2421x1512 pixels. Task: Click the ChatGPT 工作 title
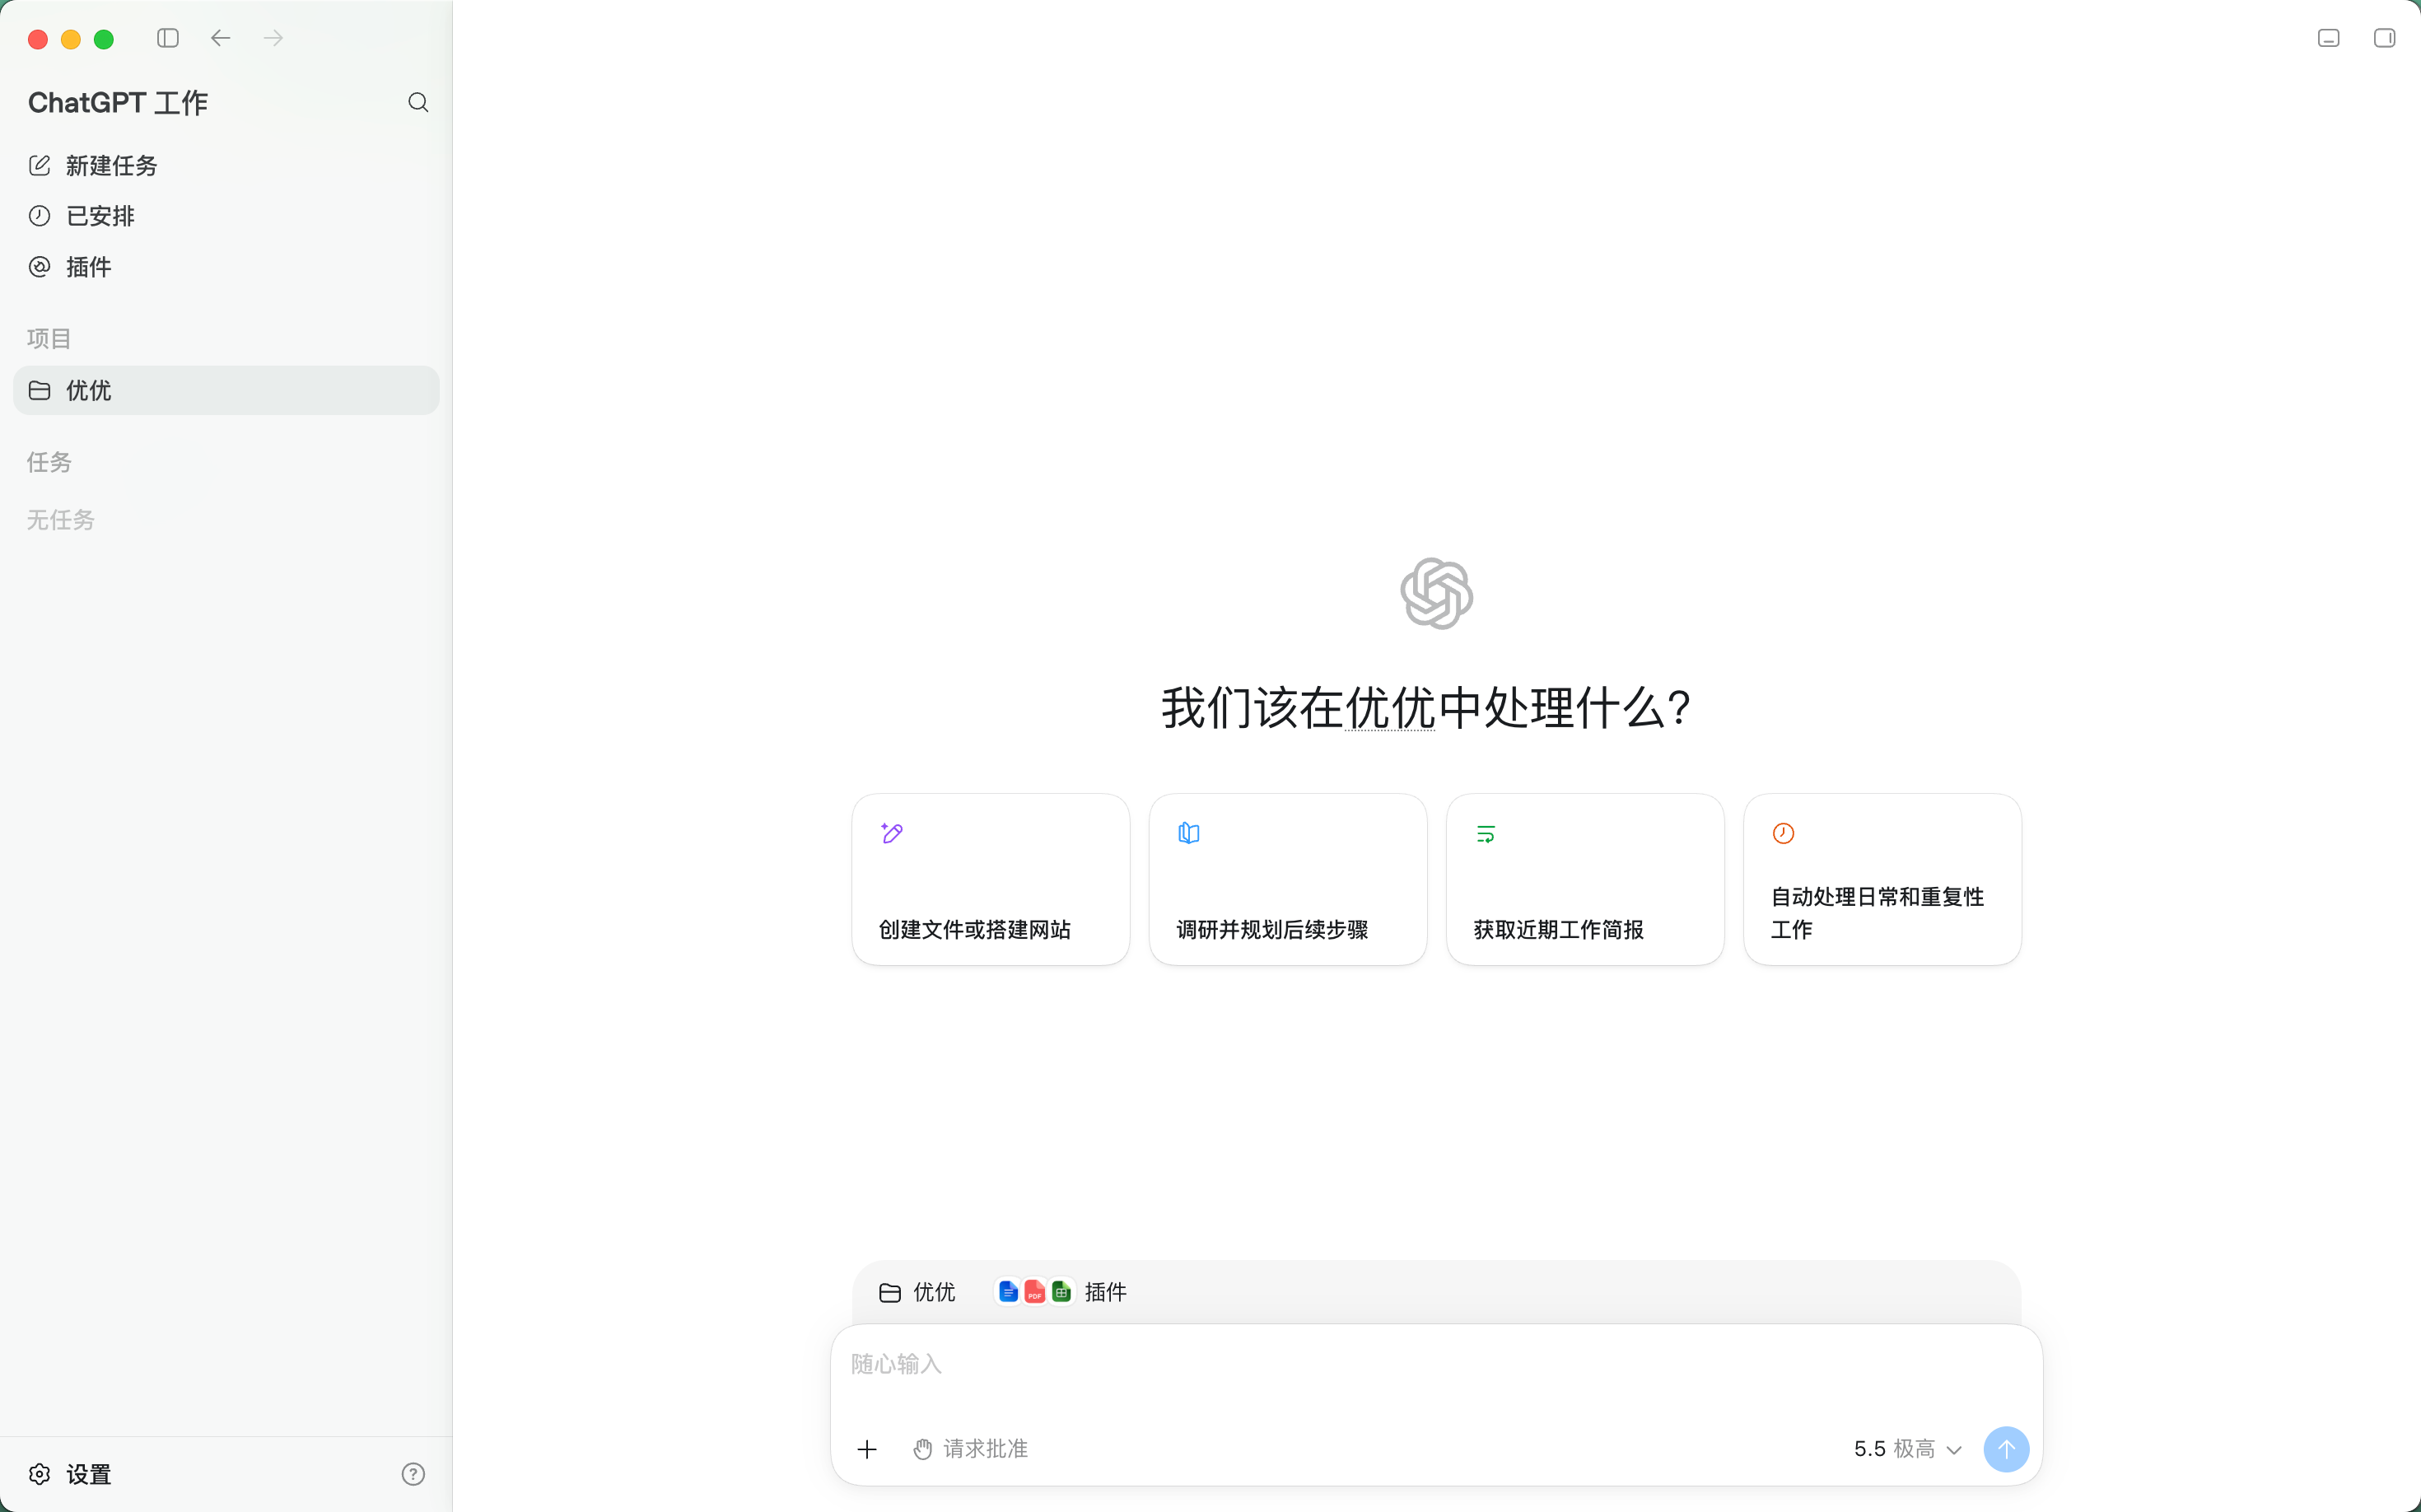pyautogui.click(x=118, y=102)
